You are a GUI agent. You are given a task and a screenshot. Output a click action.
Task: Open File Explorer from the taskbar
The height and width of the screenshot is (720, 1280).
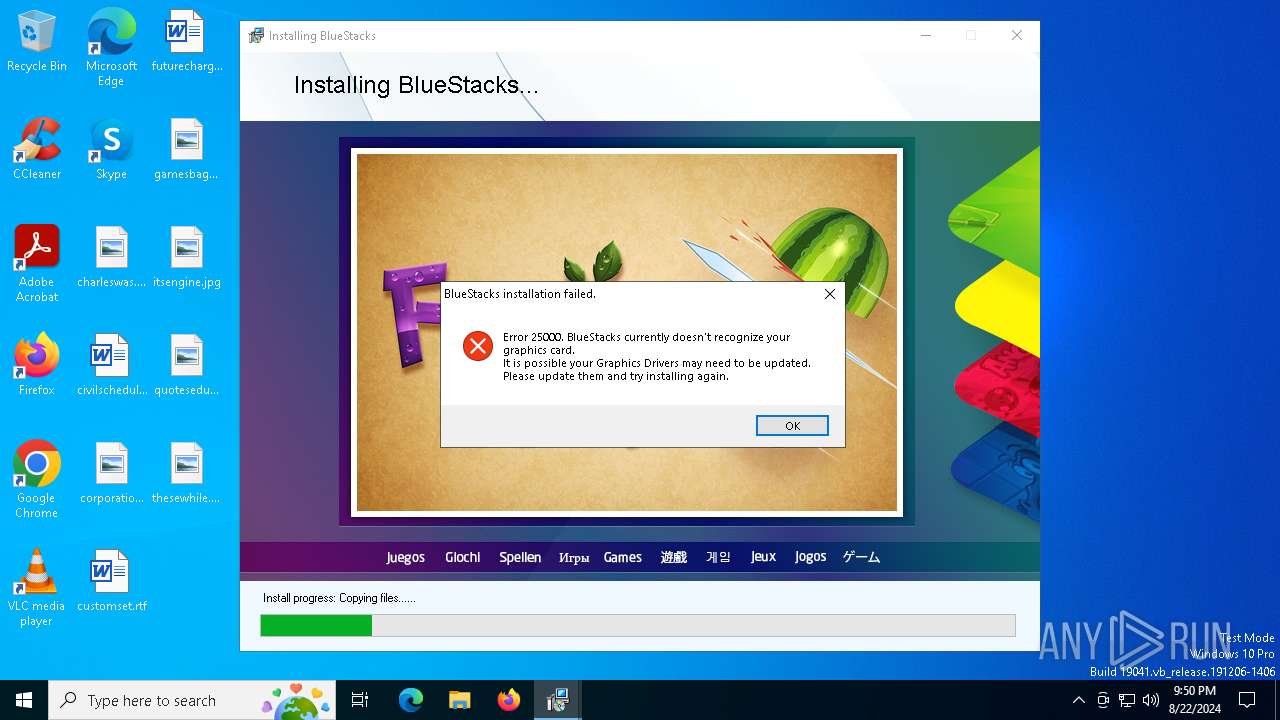click(459, 700)
